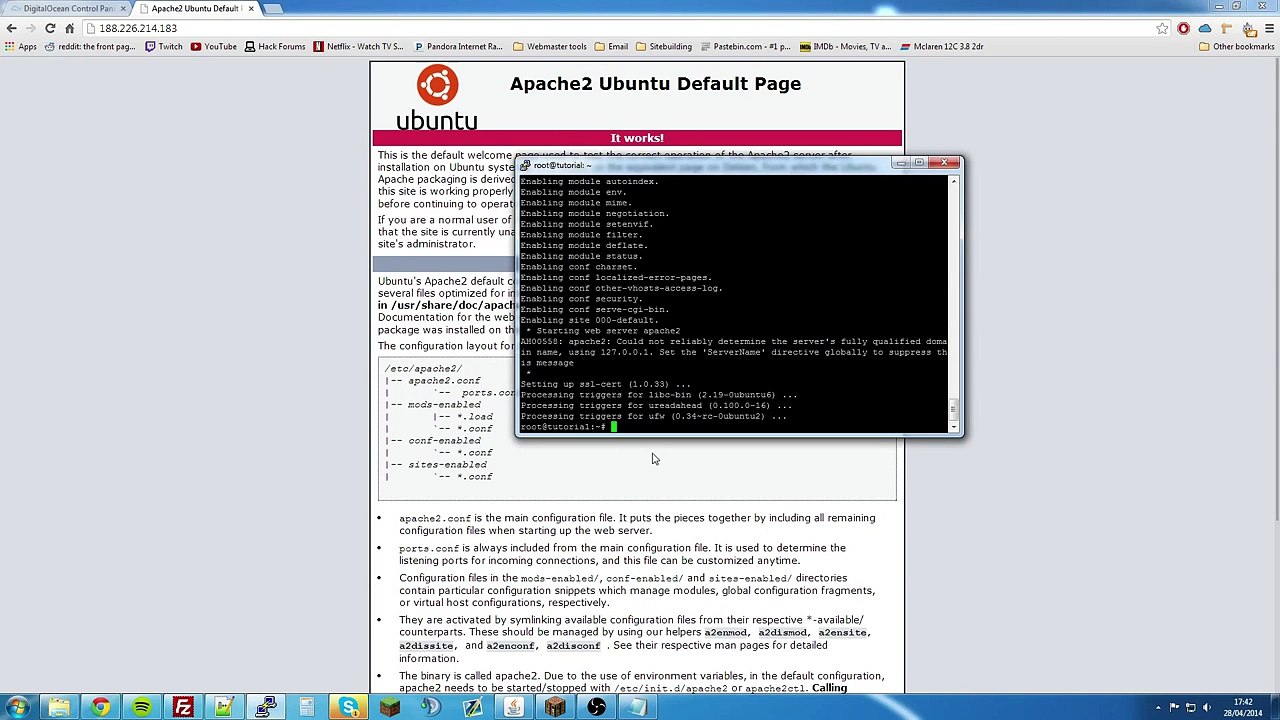
Task: Open the Chrome hamburger menu
Action: 1268,28
